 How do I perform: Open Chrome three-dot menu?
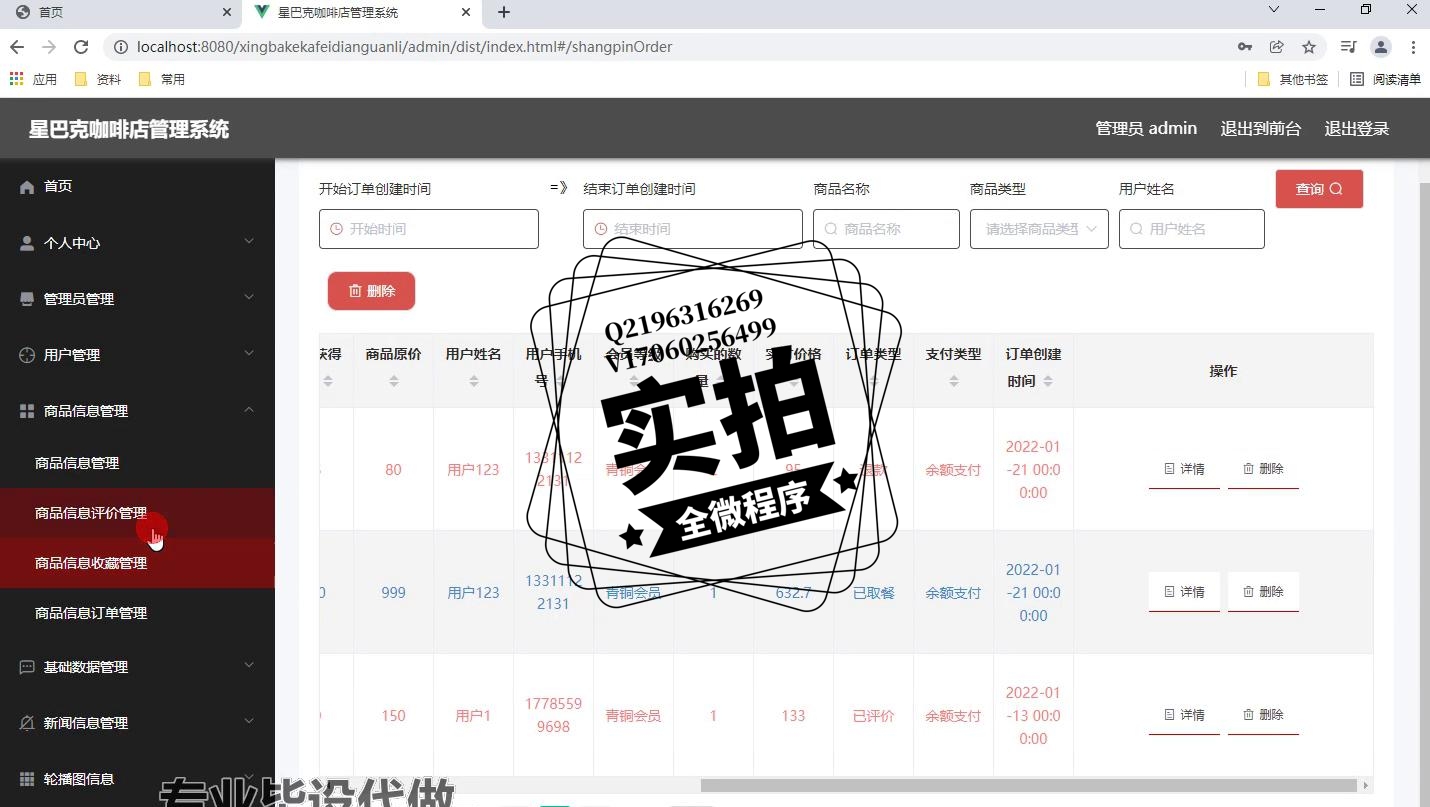[1413, 47]
